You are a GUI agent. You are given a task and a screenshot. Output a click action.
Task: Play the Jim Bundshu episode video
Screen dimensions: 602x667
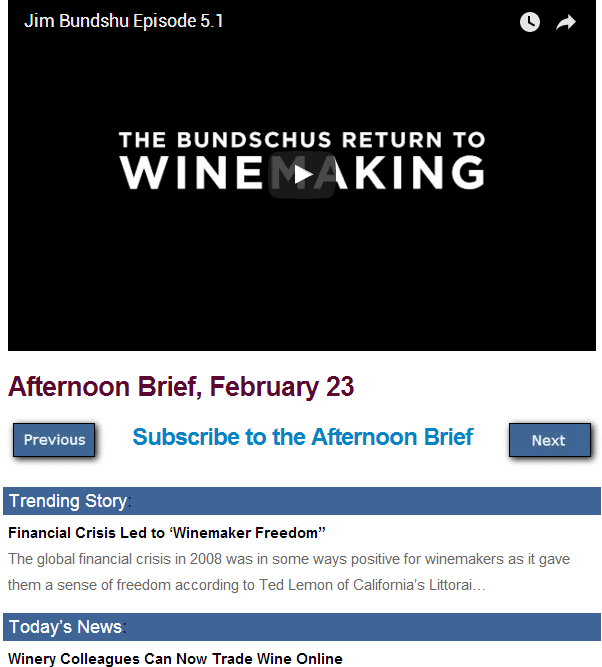click(302, 175)
